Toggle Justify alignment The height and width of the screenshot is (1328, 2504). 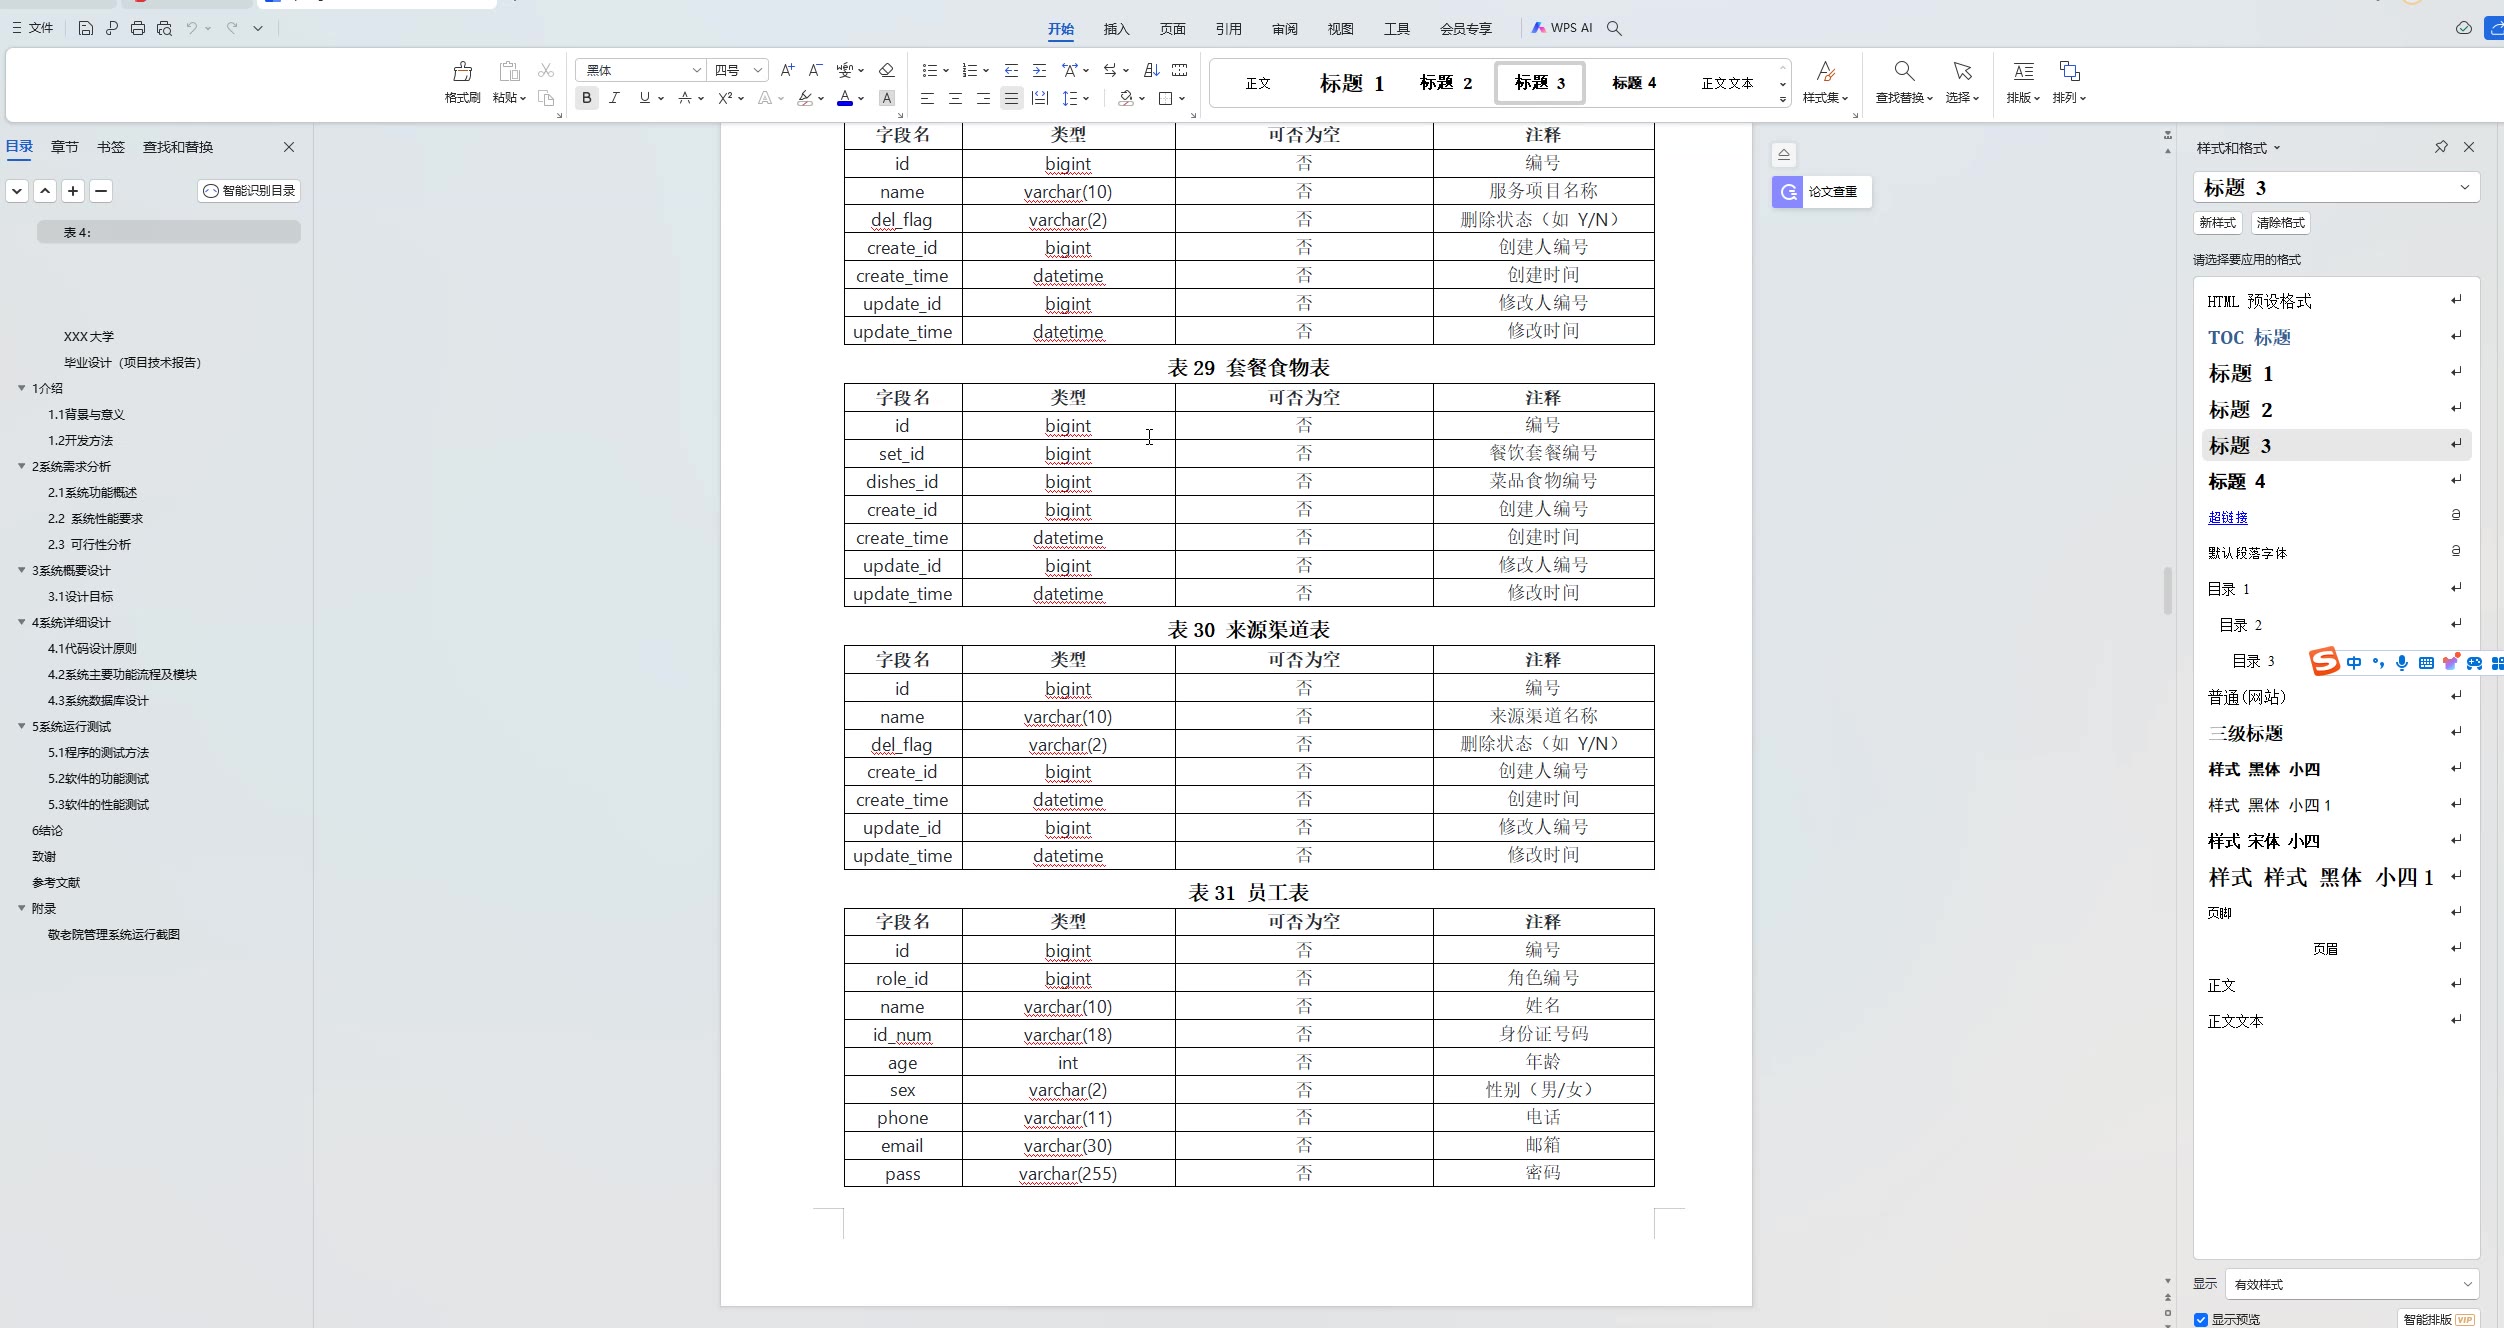point(1011,98)
